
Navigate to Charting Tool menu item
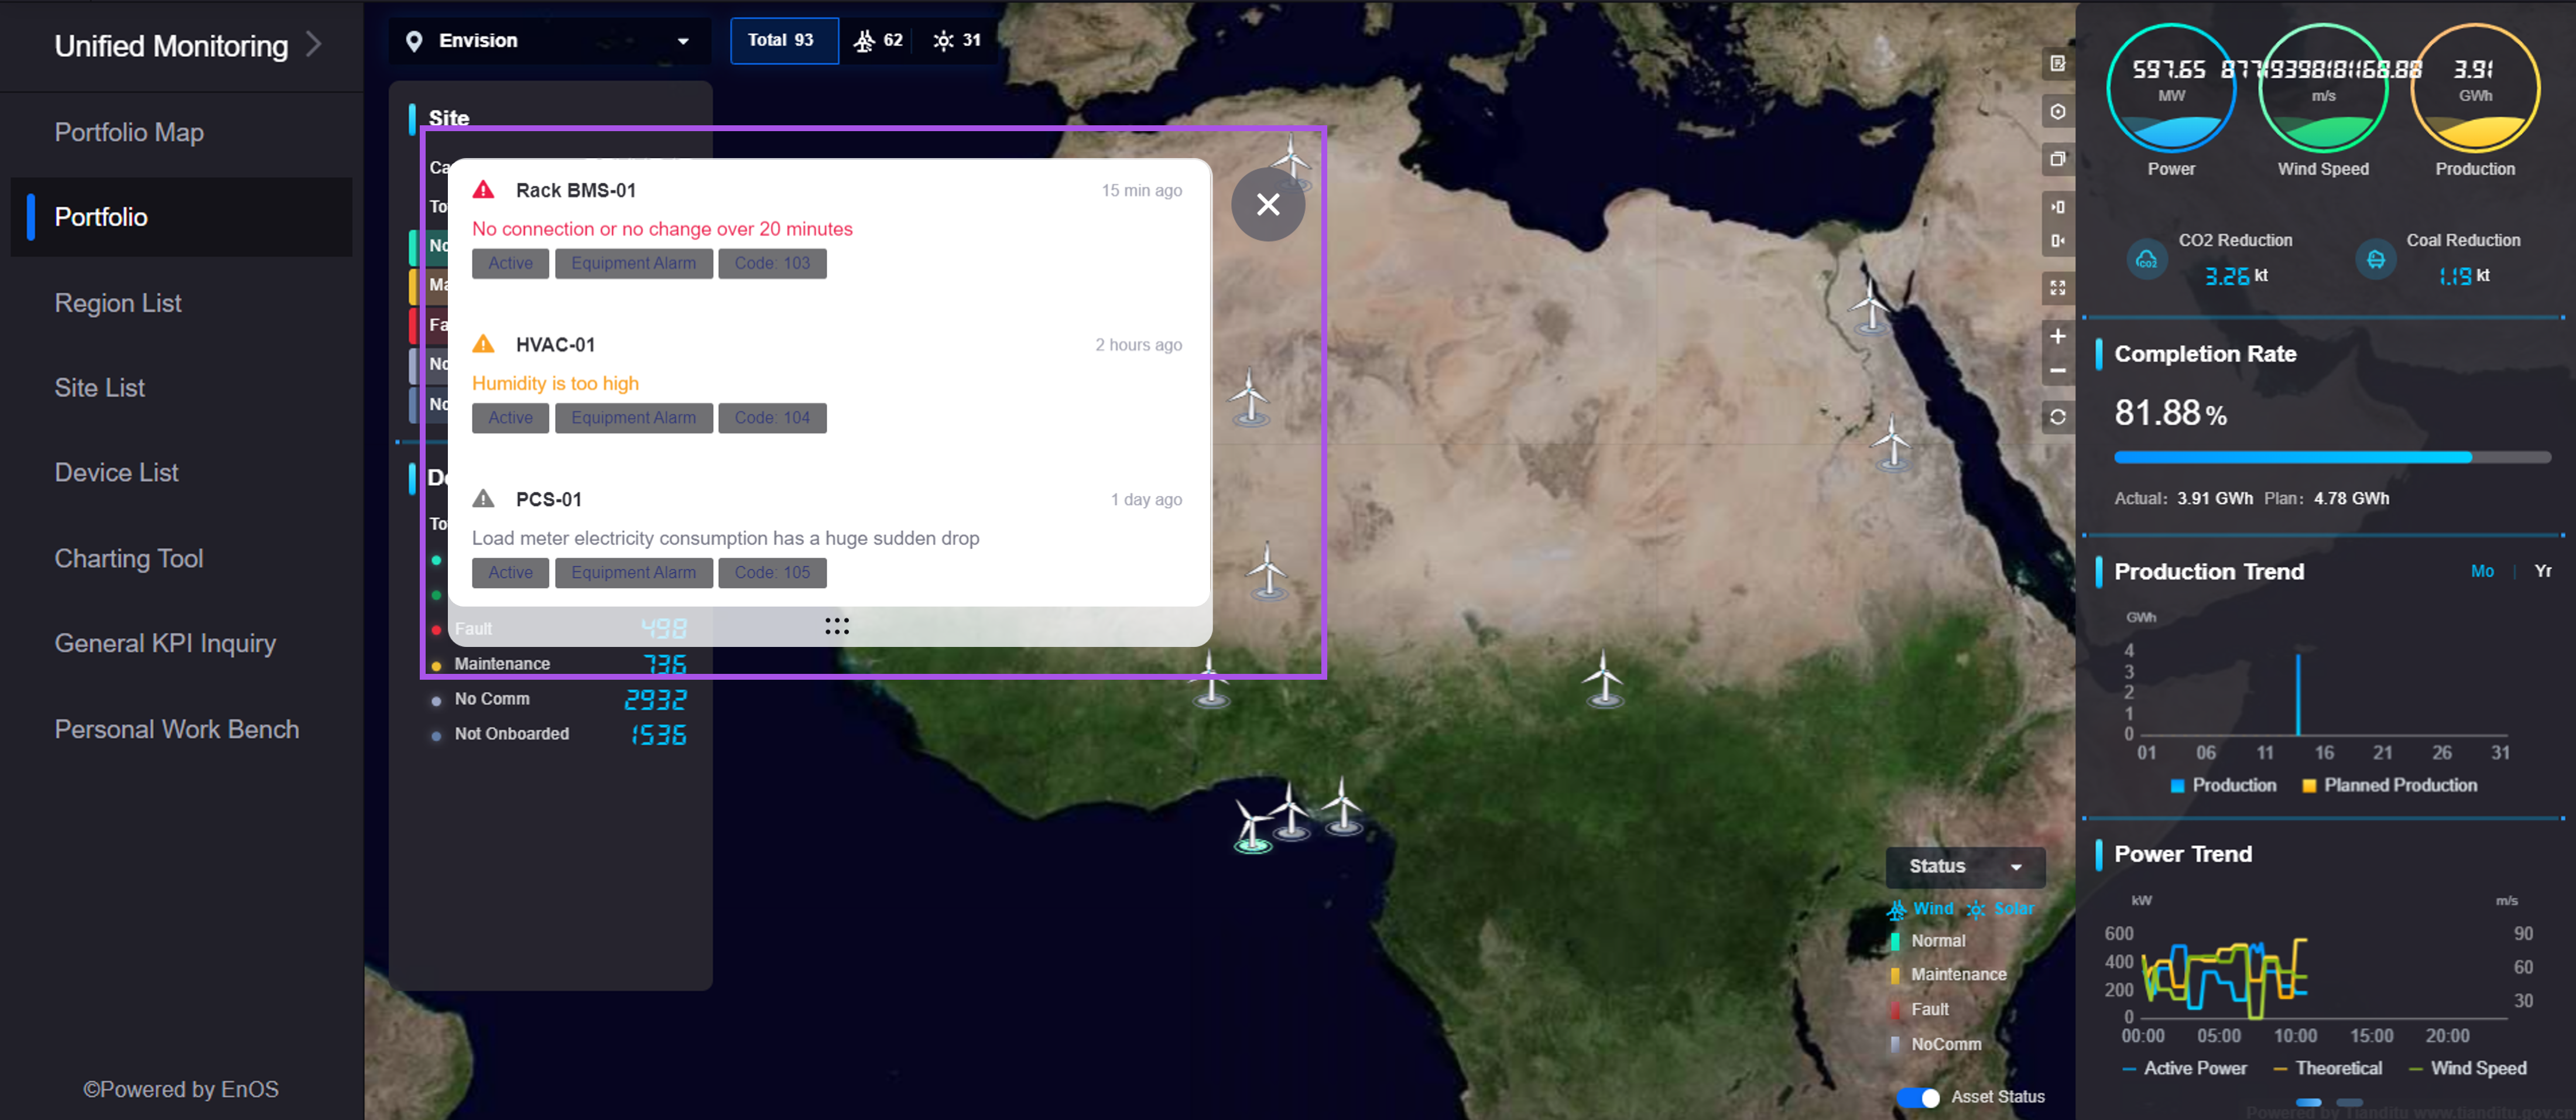pyautogui.click(x=128, y=558)
